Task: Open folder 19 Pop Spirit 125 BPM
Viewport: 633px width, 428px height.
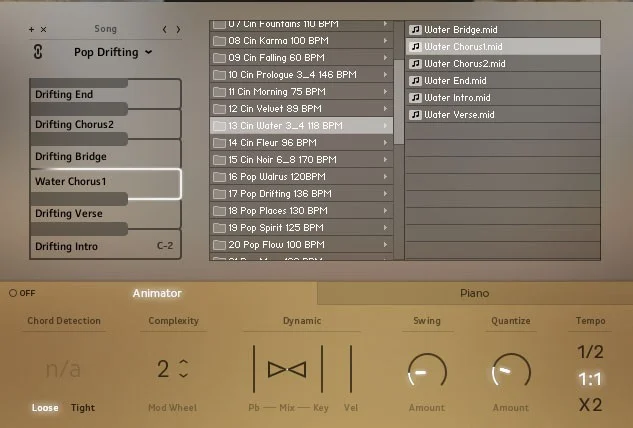Action: (301, 227)
